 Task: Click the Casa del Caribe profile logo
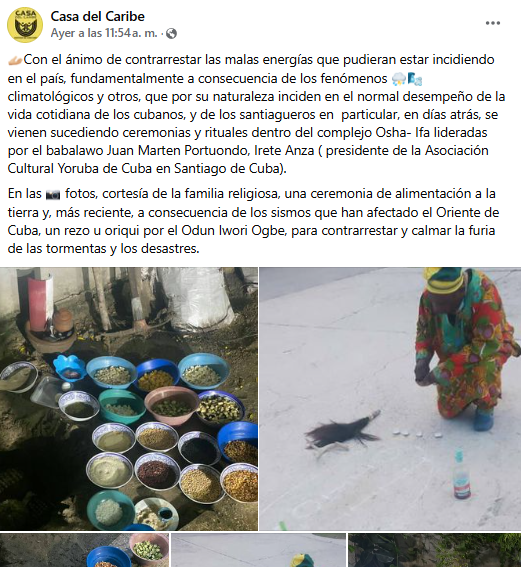(25, 25)
